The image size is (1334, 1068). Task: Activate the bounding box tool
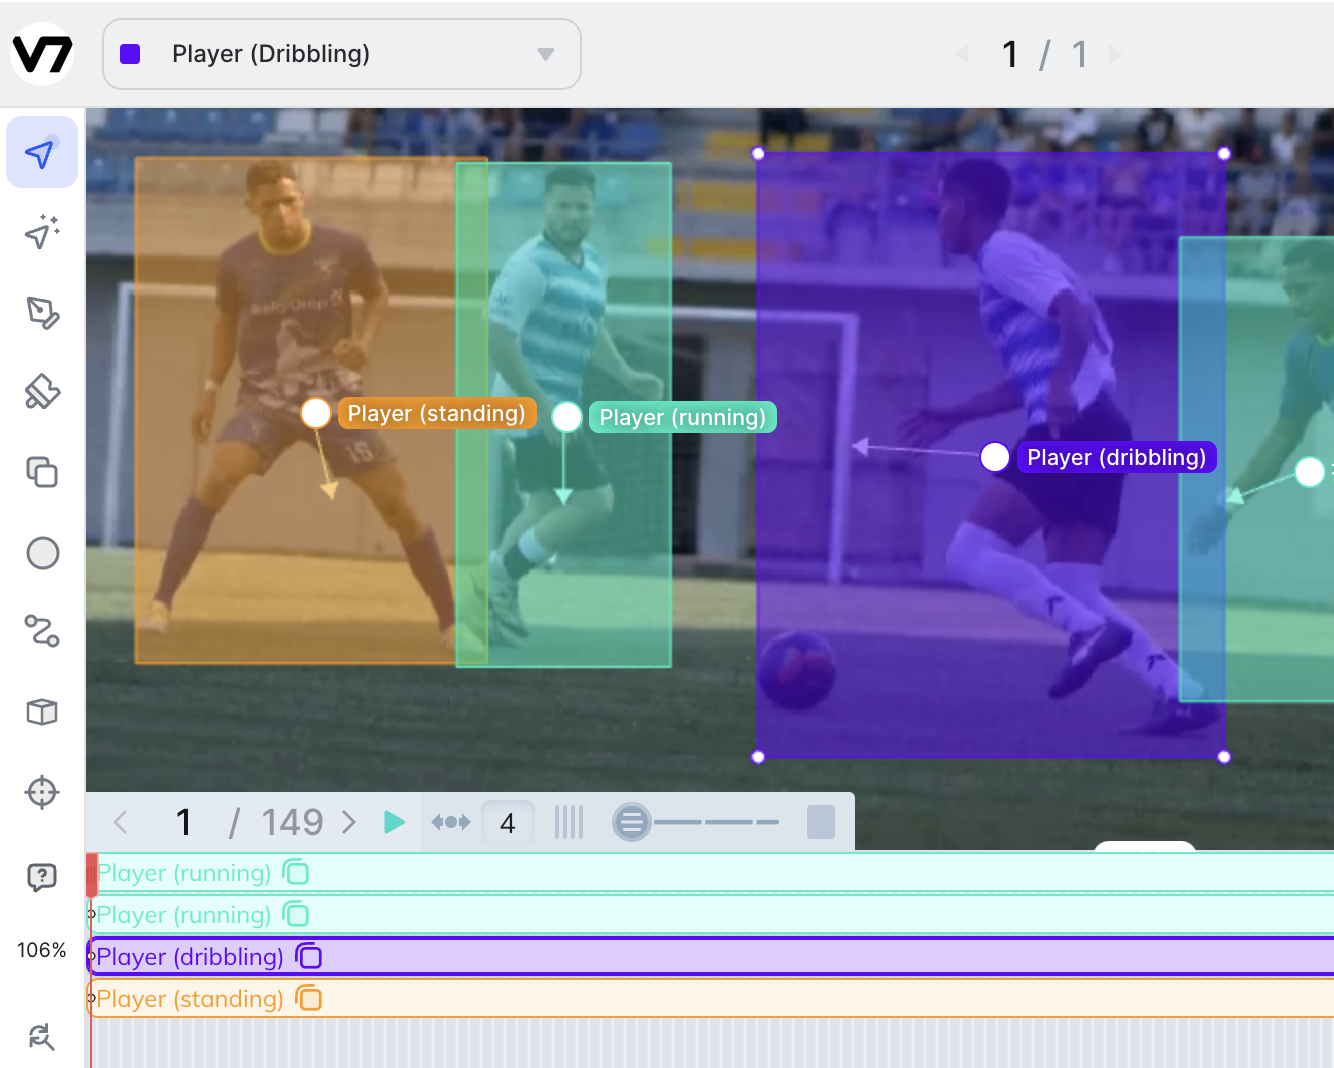click(x=41, y=473)
